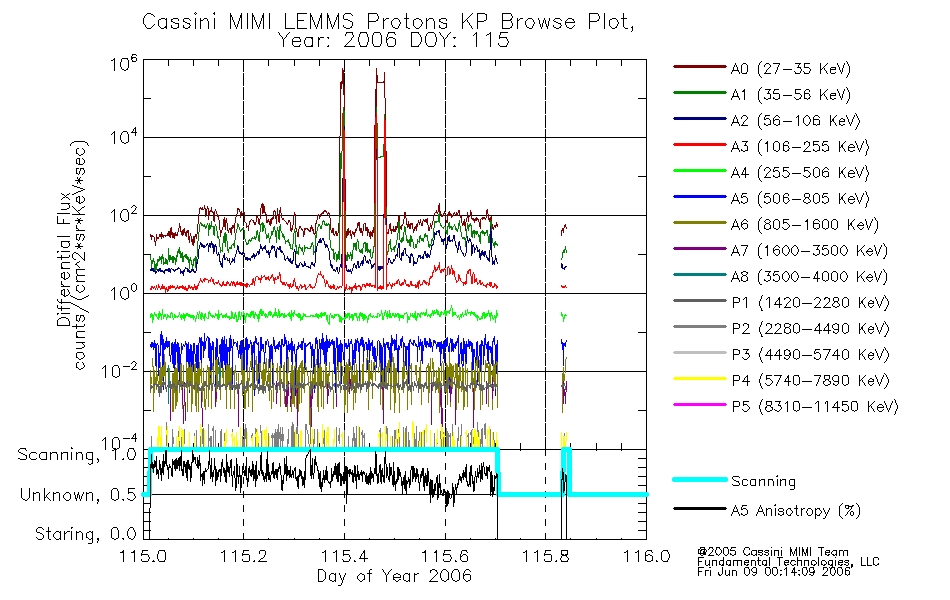Click the Scanning, 1.0 axis label
Screen dimensions: 950x600
[x=77, y=455]
